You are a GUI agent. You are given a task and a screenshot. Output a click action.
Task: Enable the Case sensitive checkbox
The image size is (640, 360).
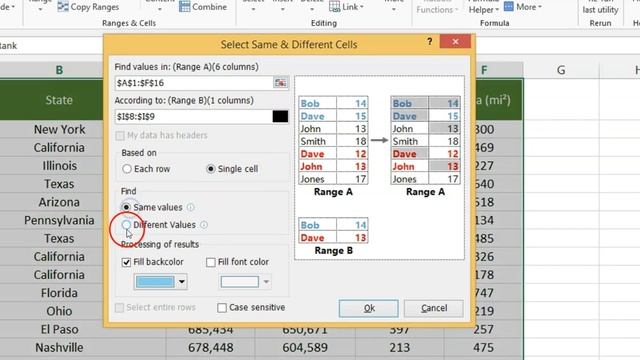point(222,308)
